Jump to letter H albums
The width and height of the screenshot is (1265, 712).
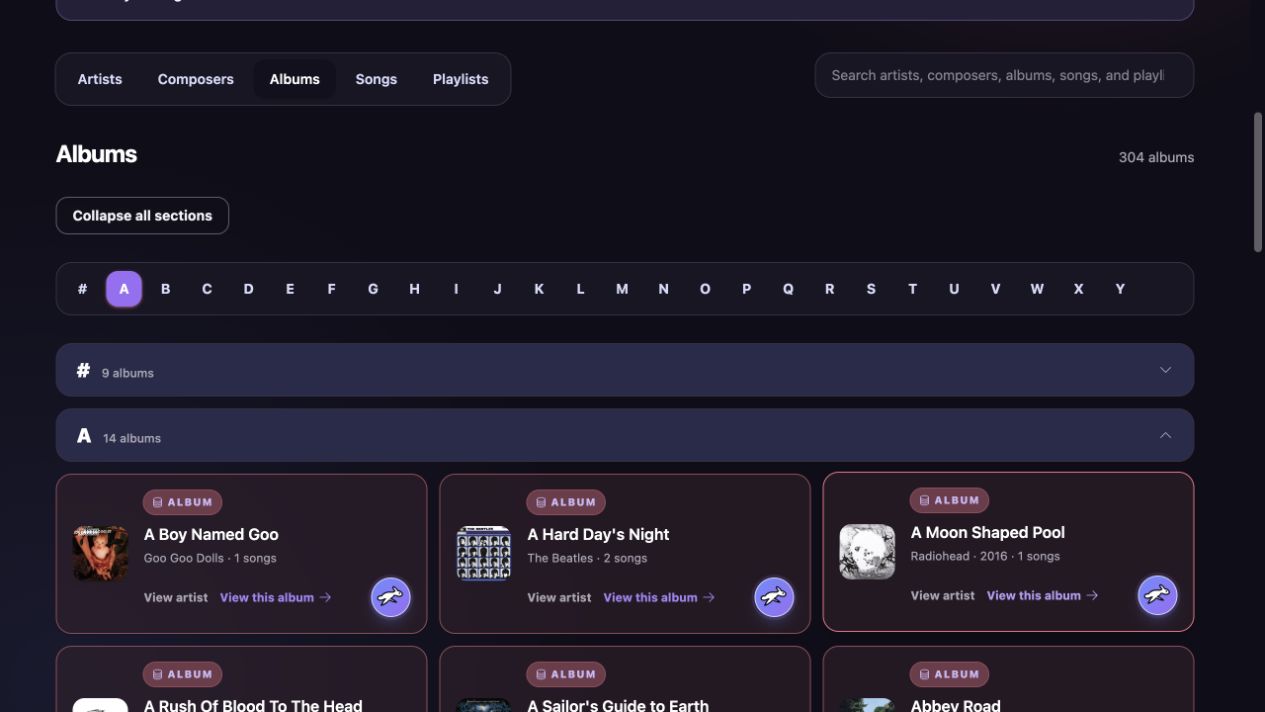click(414, 289)
